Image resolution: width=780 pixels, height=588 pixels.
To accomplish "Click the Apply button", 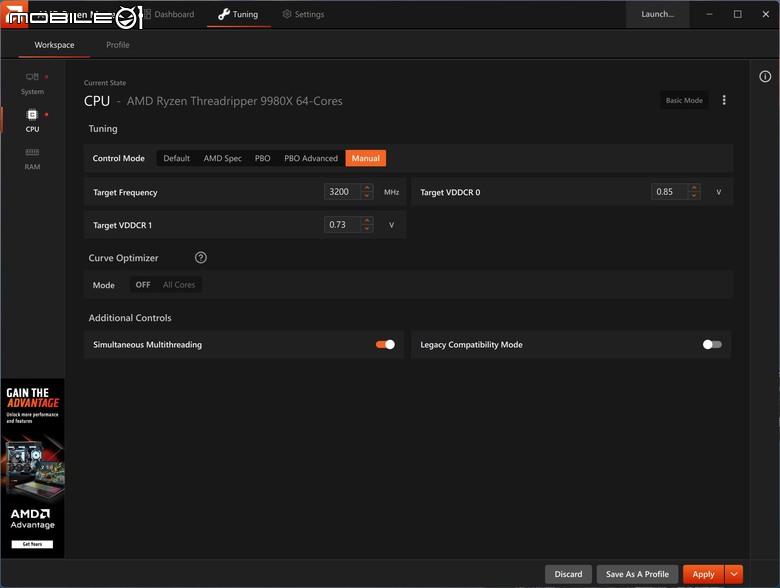I will coord(703,574).
